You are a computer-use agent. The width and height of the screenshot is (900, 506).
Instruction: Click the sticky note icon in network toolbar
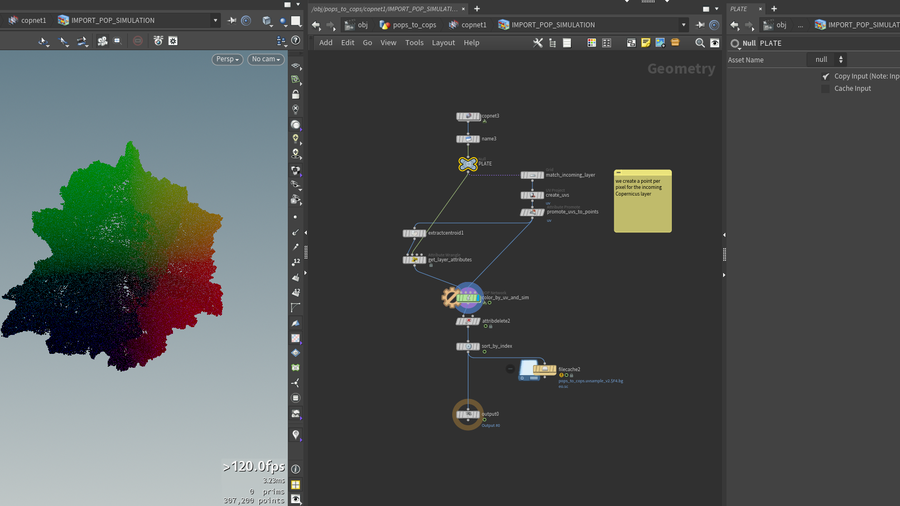646,43
